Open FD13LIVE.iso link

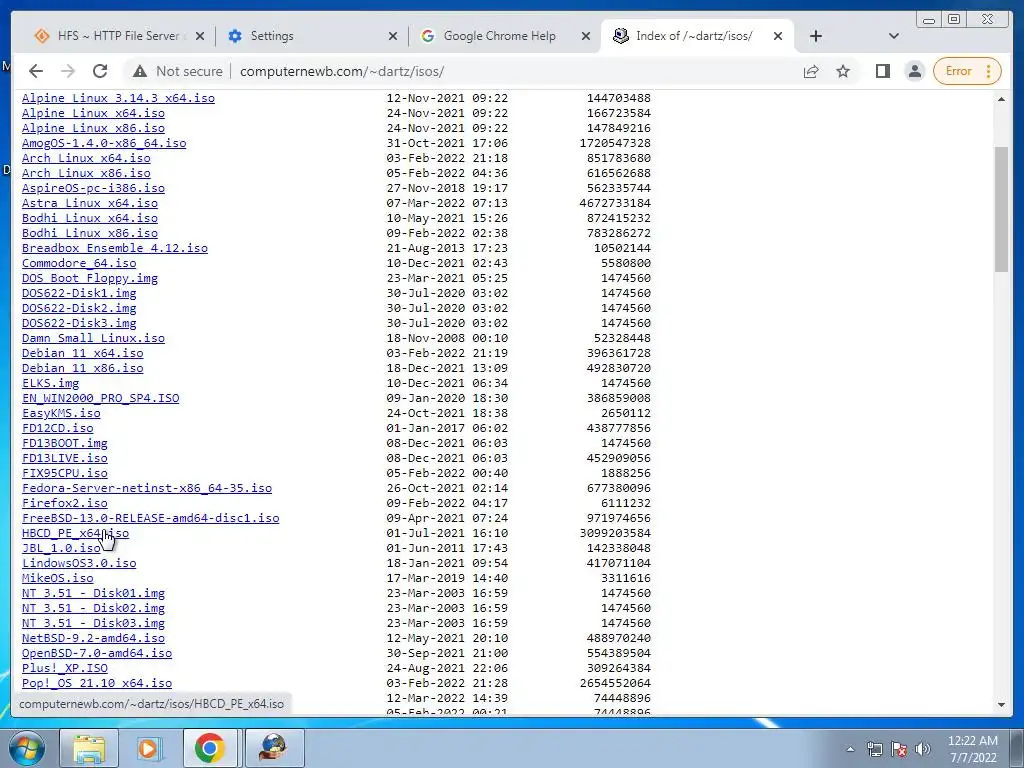tap(65, 458)
